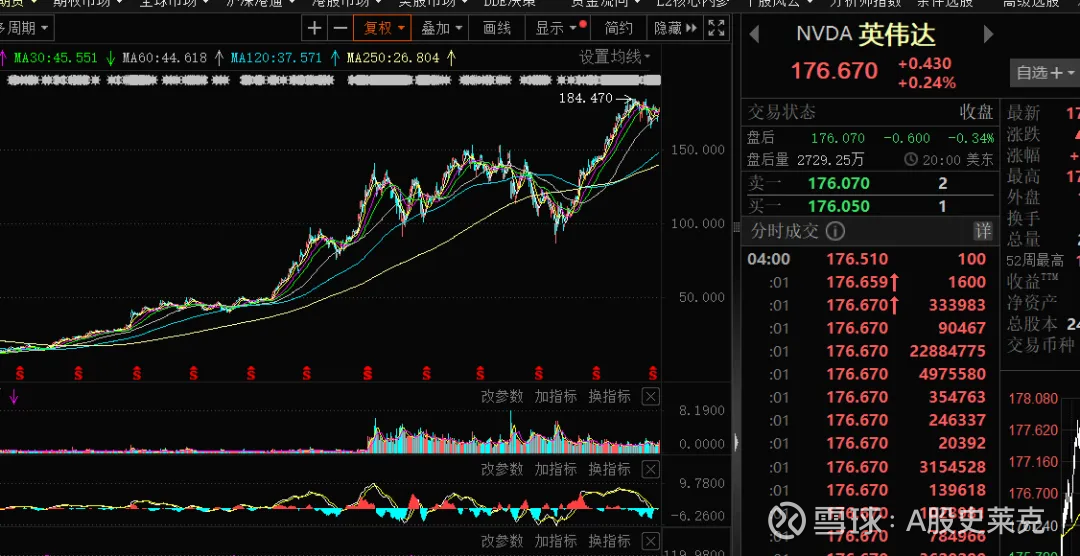Click the side panel collapse handle
1080x556 pixels.
click(x=736, y=441)
